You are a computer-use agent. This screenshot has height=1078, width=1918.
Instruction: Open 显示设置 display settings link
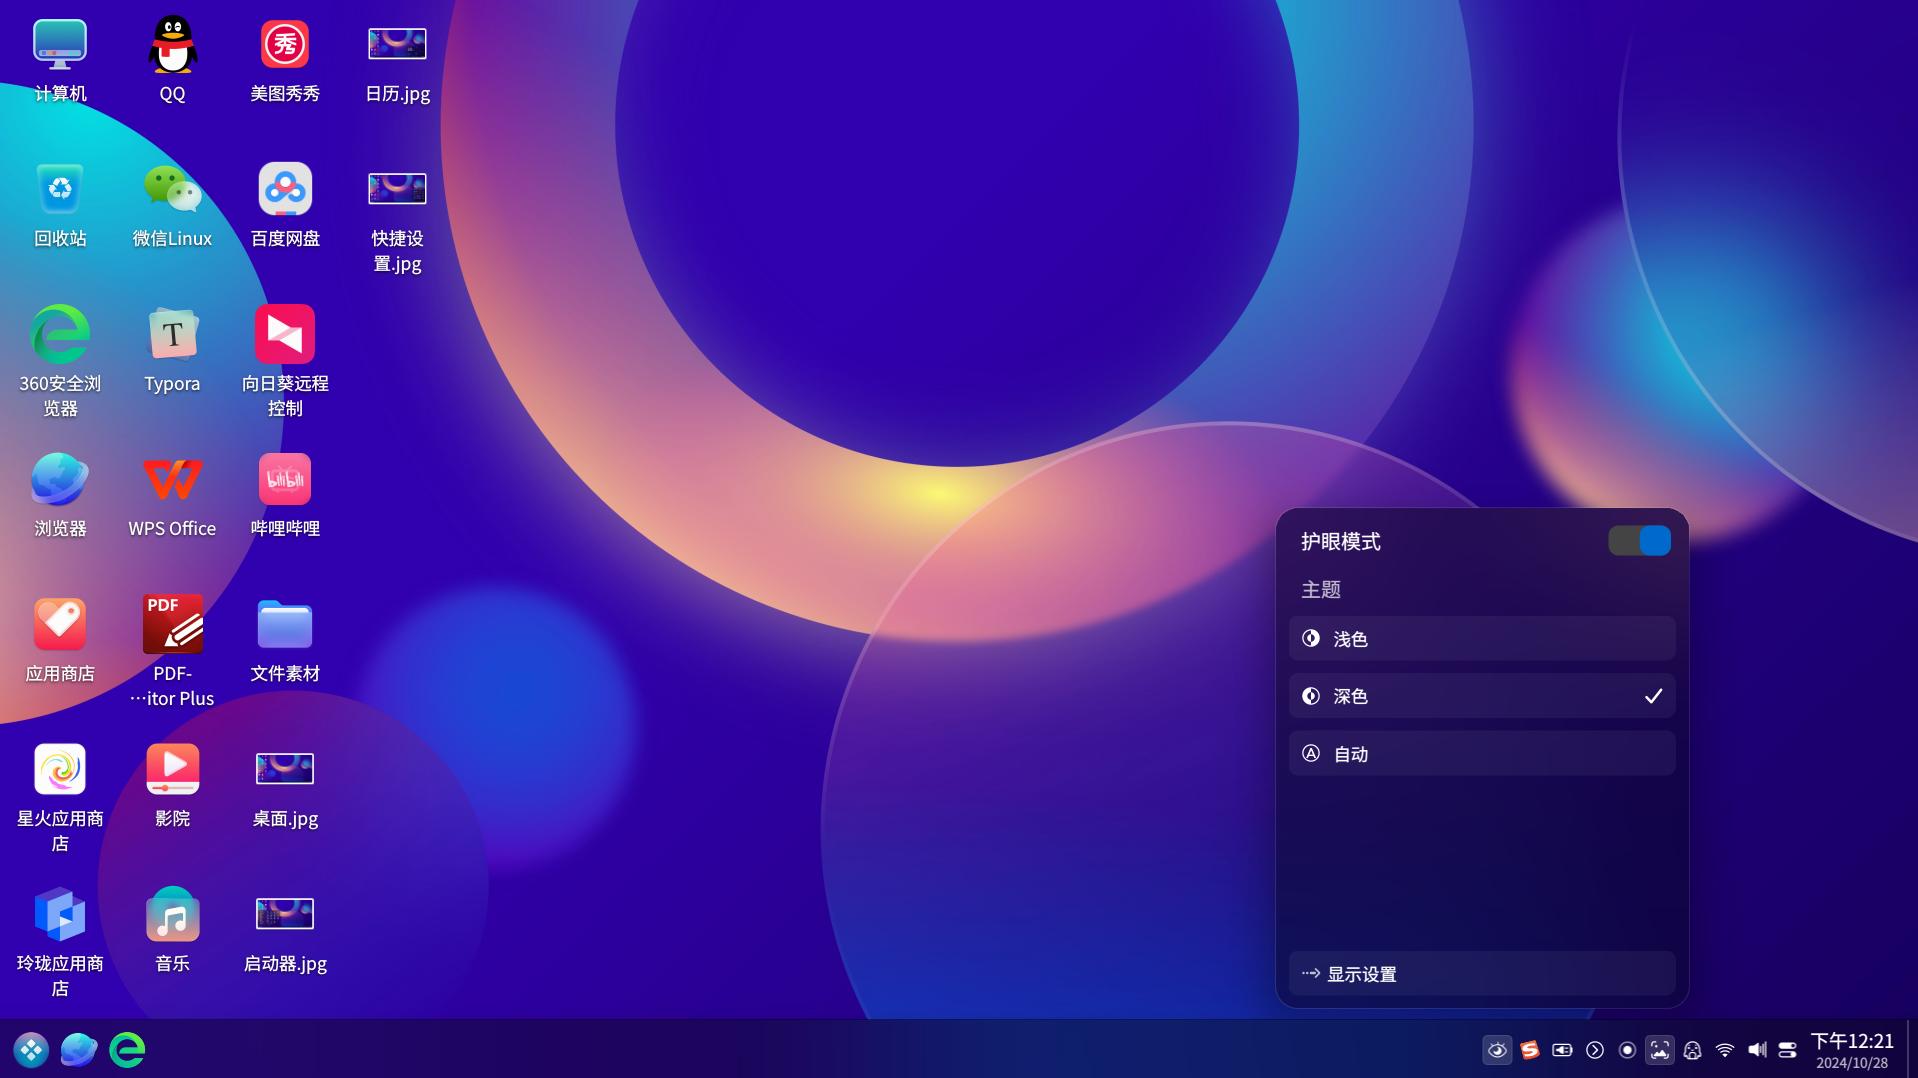click(x=1482, y=973)
